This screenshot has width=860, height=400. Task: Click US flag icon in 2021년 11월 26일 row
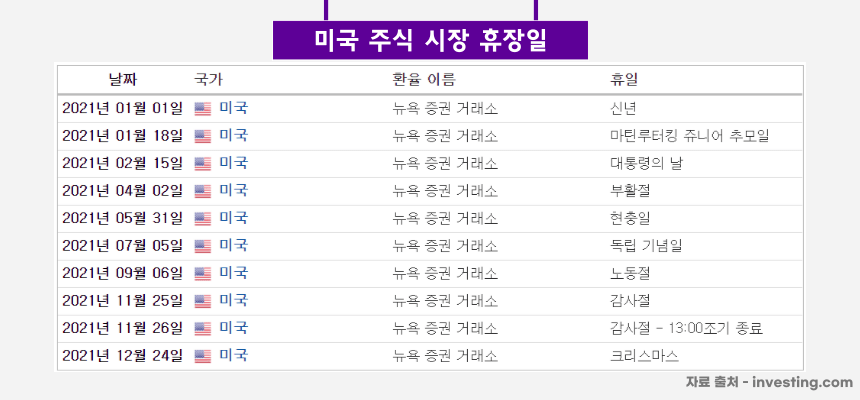(202, 329)
